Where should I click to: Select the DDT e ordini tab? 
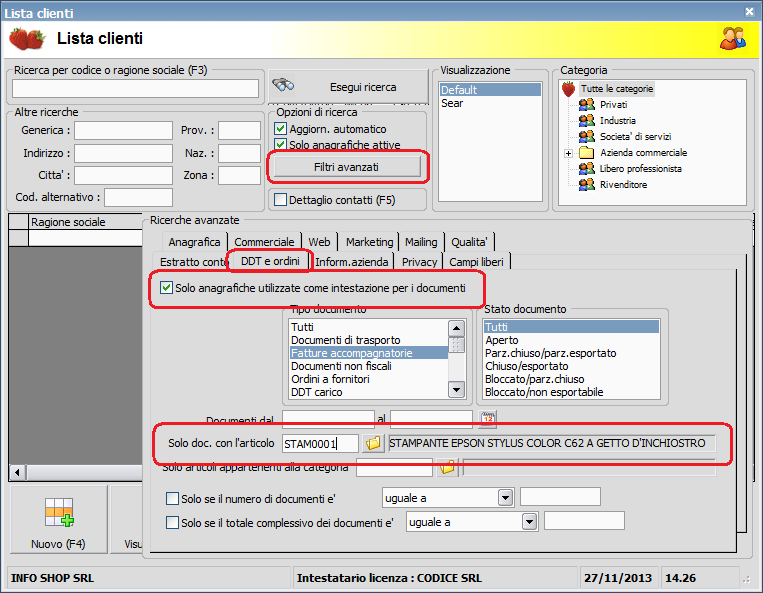click(x=270, y=261)
